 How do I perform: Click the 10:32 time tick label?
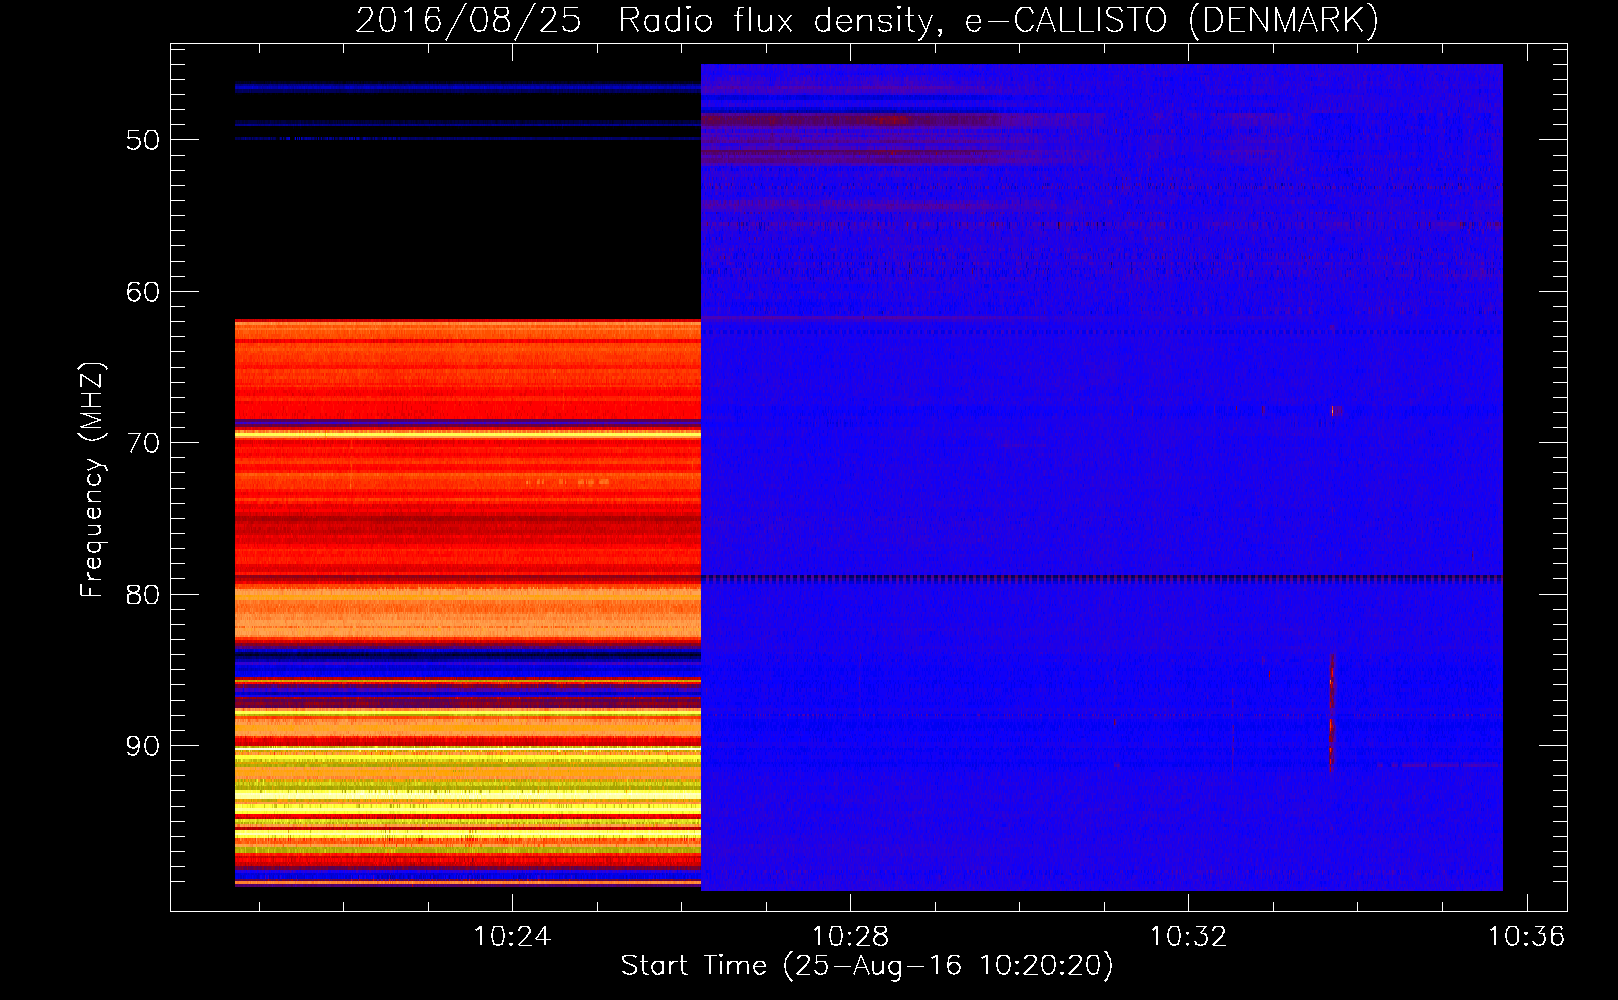click(1188, 936)
